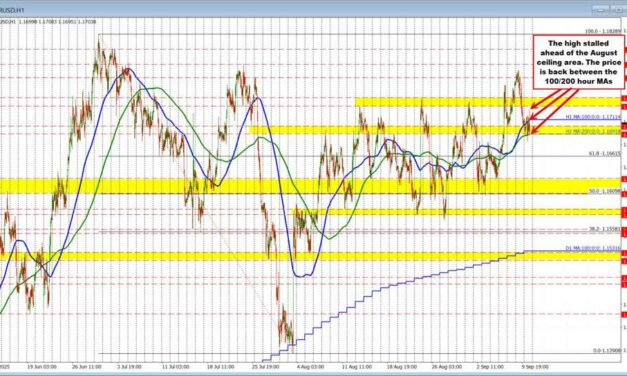
Task: Click the '18 Jul 11:00' time axis label
Action: tap(220, 366)
